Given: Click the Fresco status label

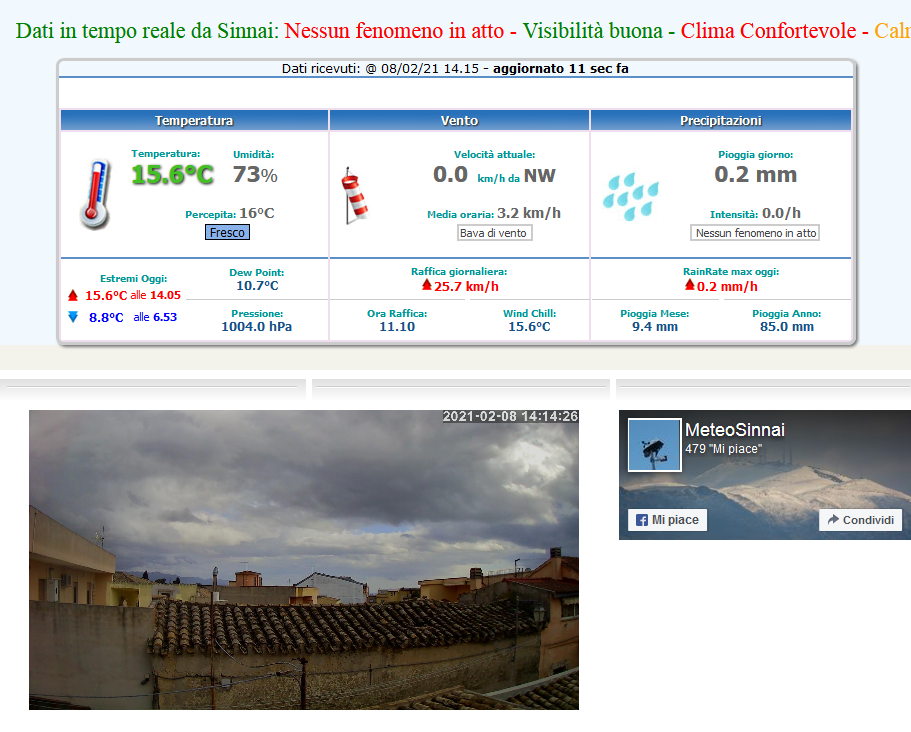Looking at the screenshot, I should (x=227, y=232).
